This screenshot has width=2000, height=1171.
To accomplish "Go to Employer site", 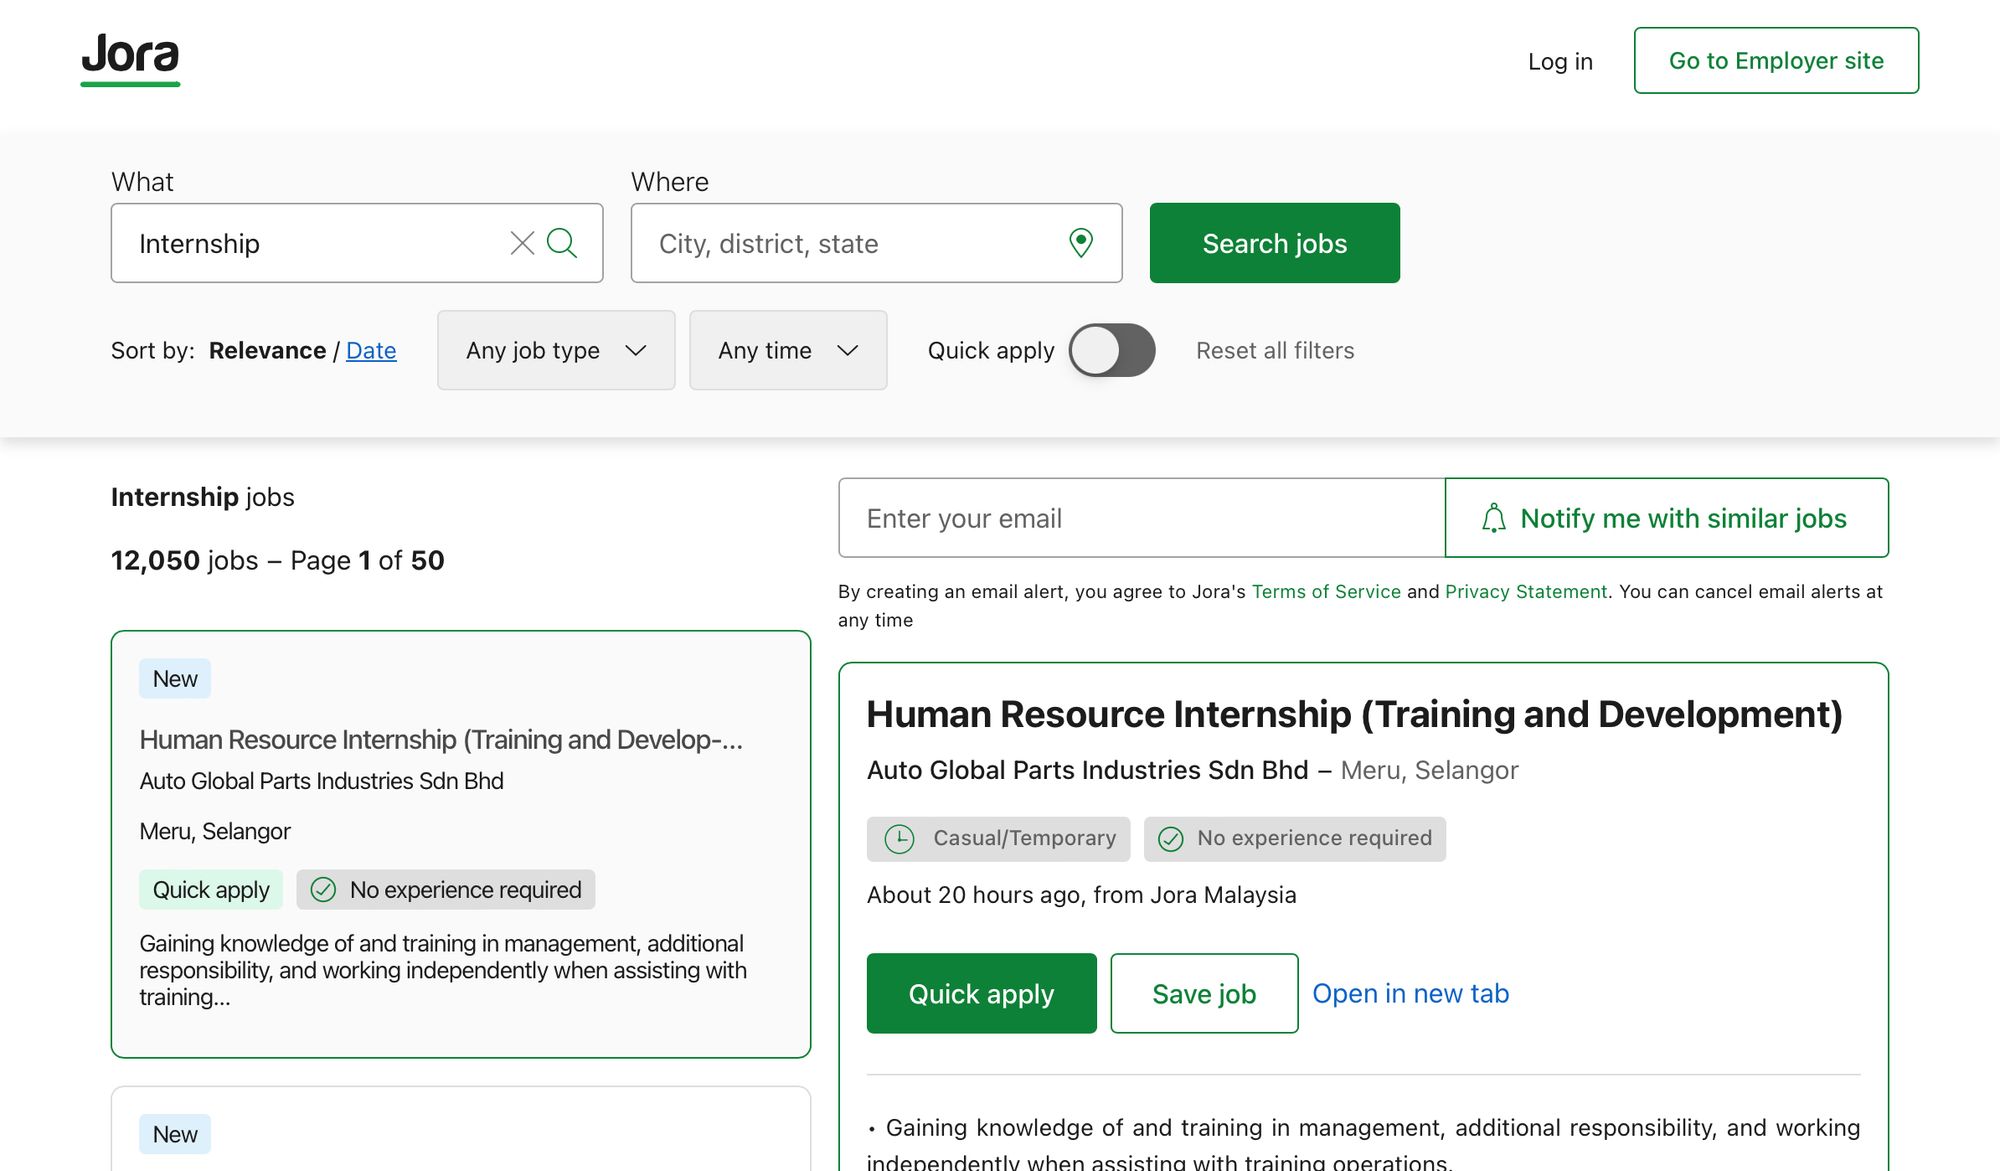I will [x=1775, y=61].
